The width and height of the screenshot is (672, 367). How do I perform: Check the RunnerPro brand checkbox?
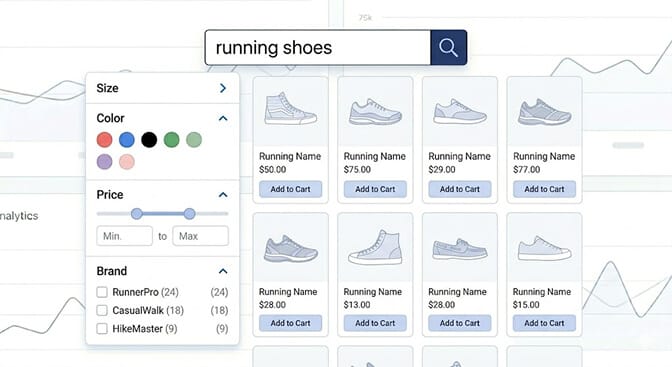click(102, 292)
